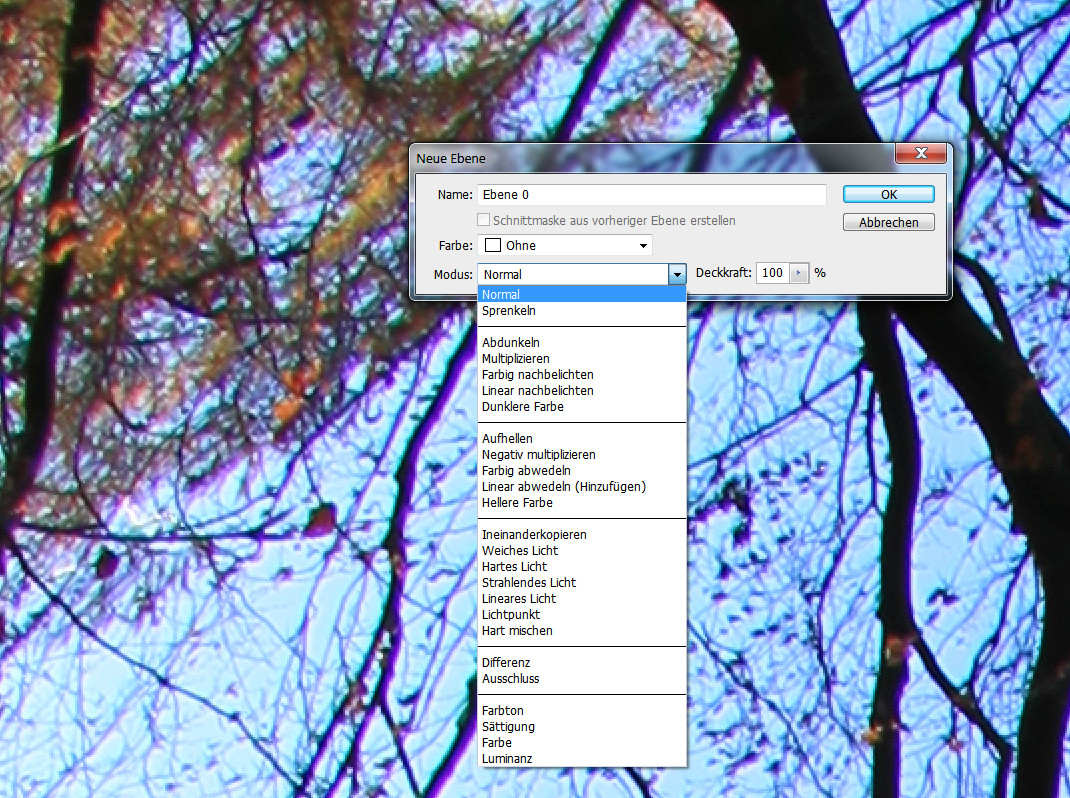1070x798 pixels.
Task: Expand the Deckkraft slider arrow
Action: click(x=798, y=273)
